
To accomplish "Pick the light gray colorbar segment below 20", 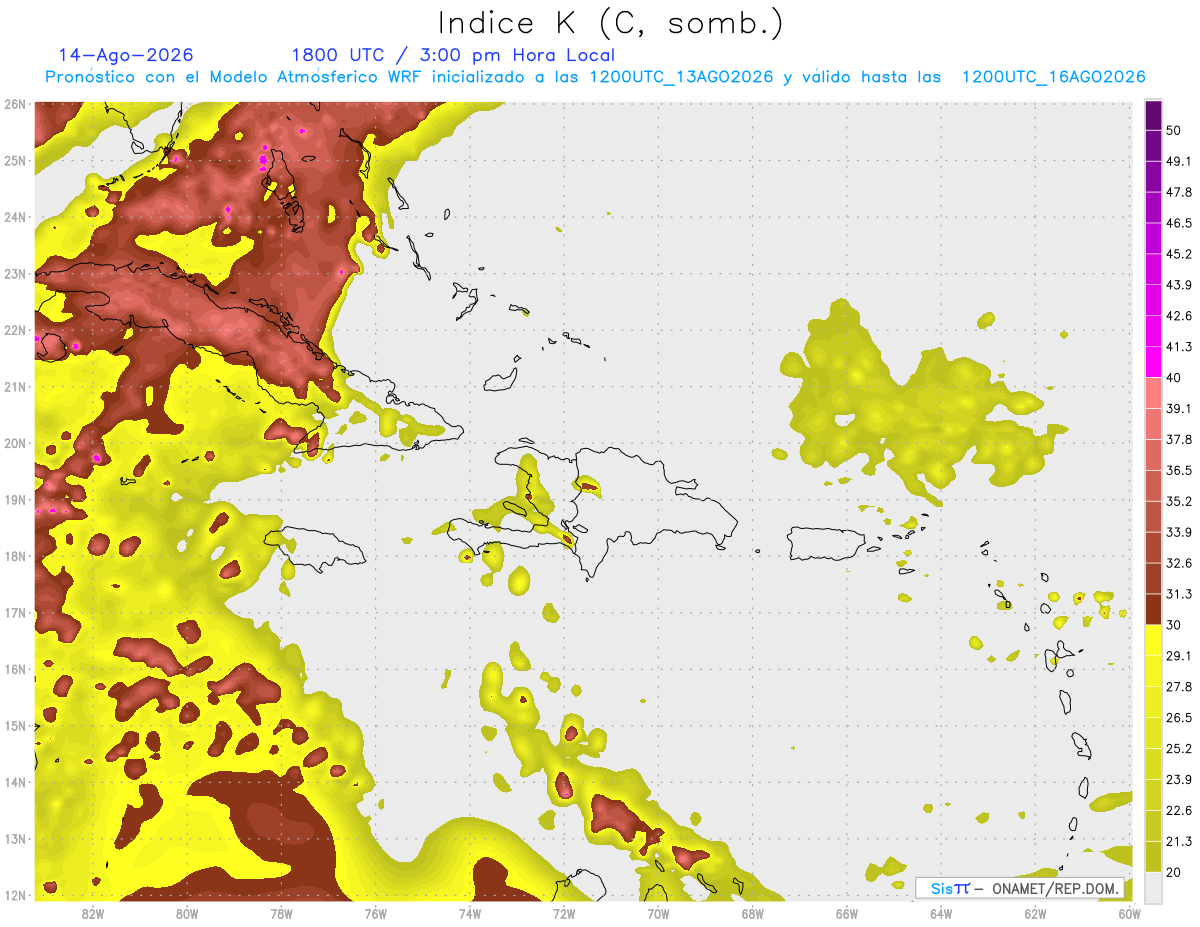I will [1153, 887].
